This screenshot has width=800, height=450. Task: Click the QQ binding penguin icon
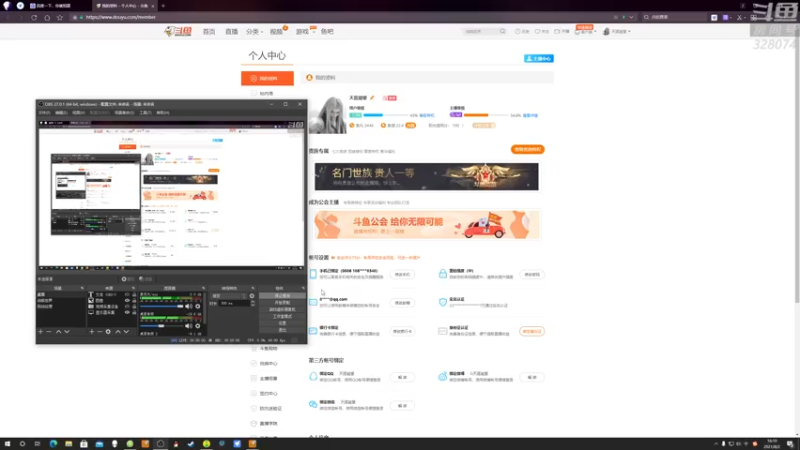[x=313, y=377]
